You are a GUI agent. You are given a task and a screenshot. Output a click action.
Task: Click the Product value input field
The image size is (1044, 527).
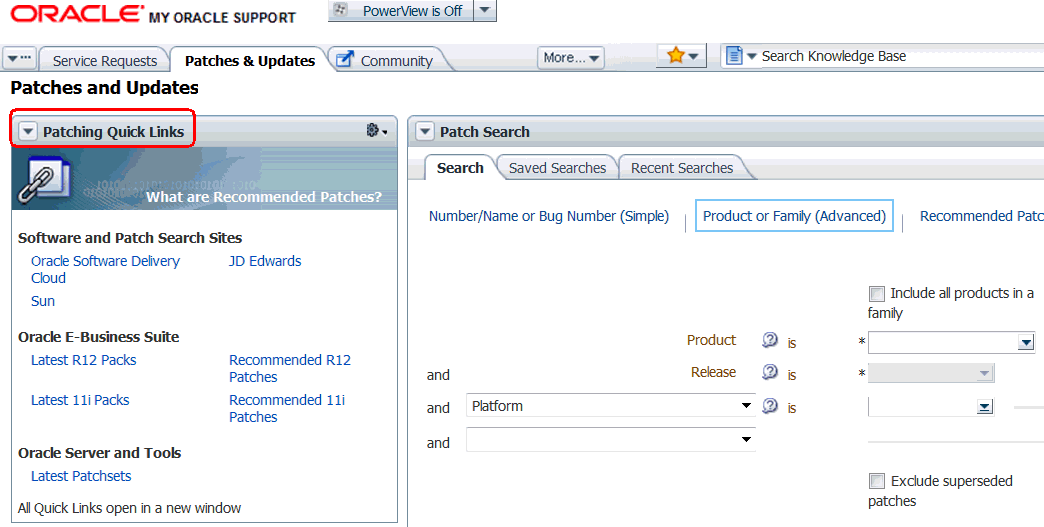click(x=943, y=343)
